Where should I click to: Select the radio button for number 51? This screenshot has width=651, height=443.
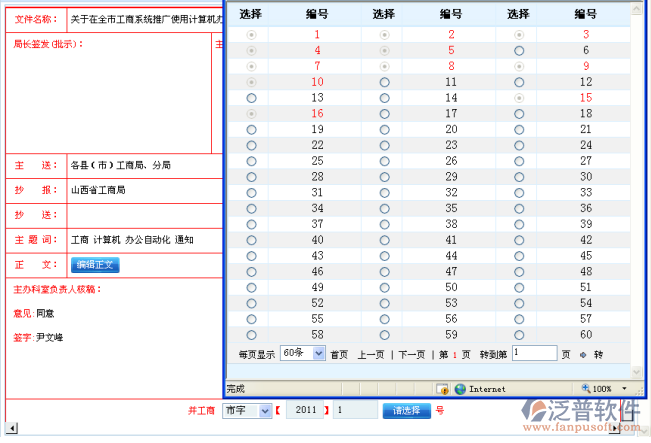point(519,287)
